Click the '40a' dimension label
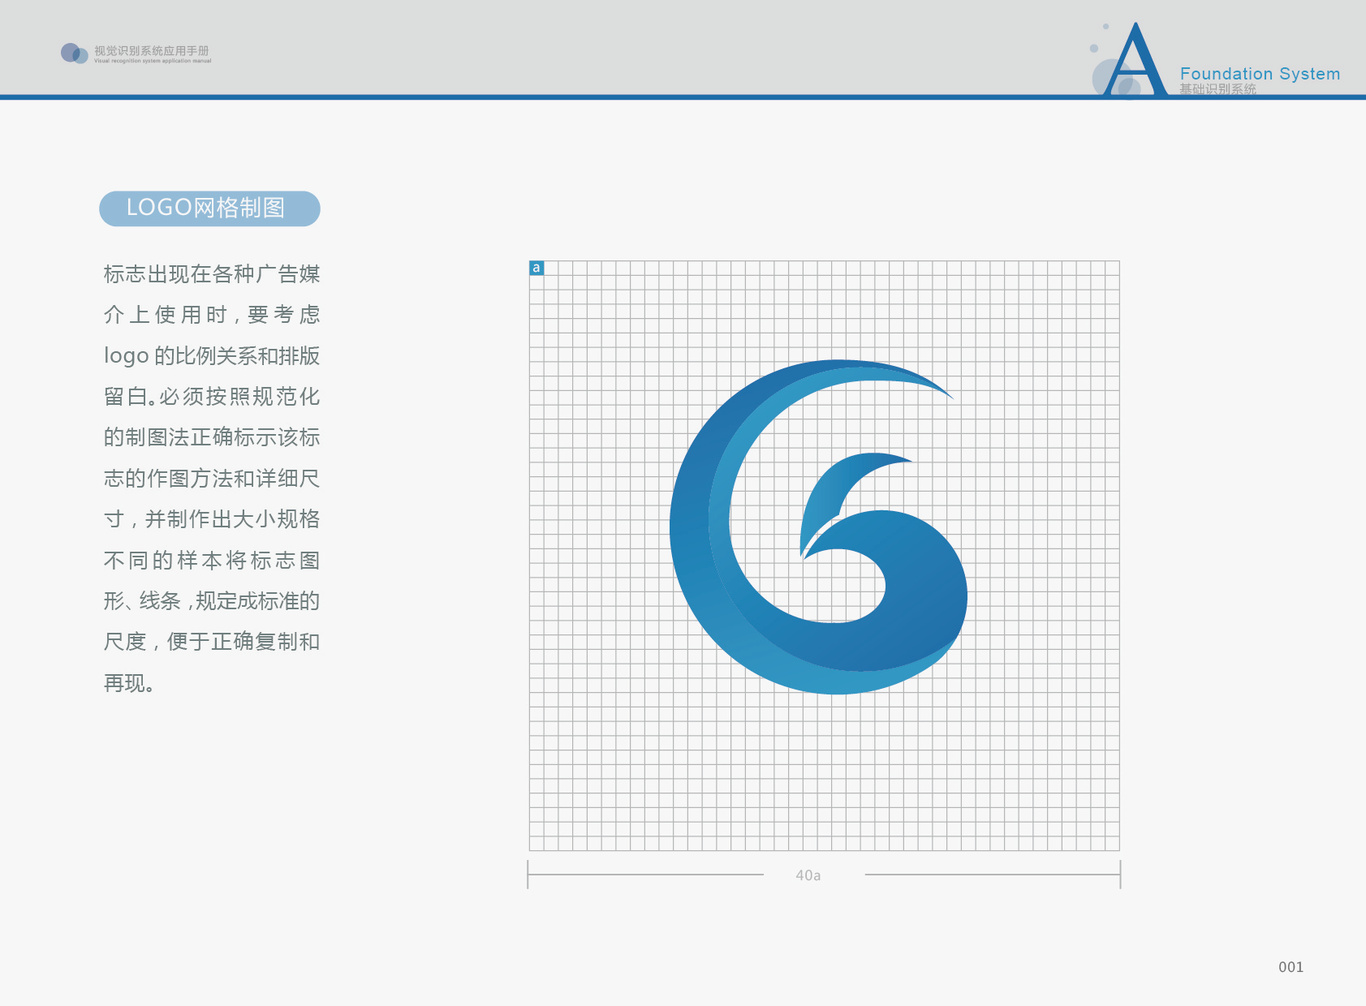This screenshot has height=1006, width=1366. click(x=808, y=875)
